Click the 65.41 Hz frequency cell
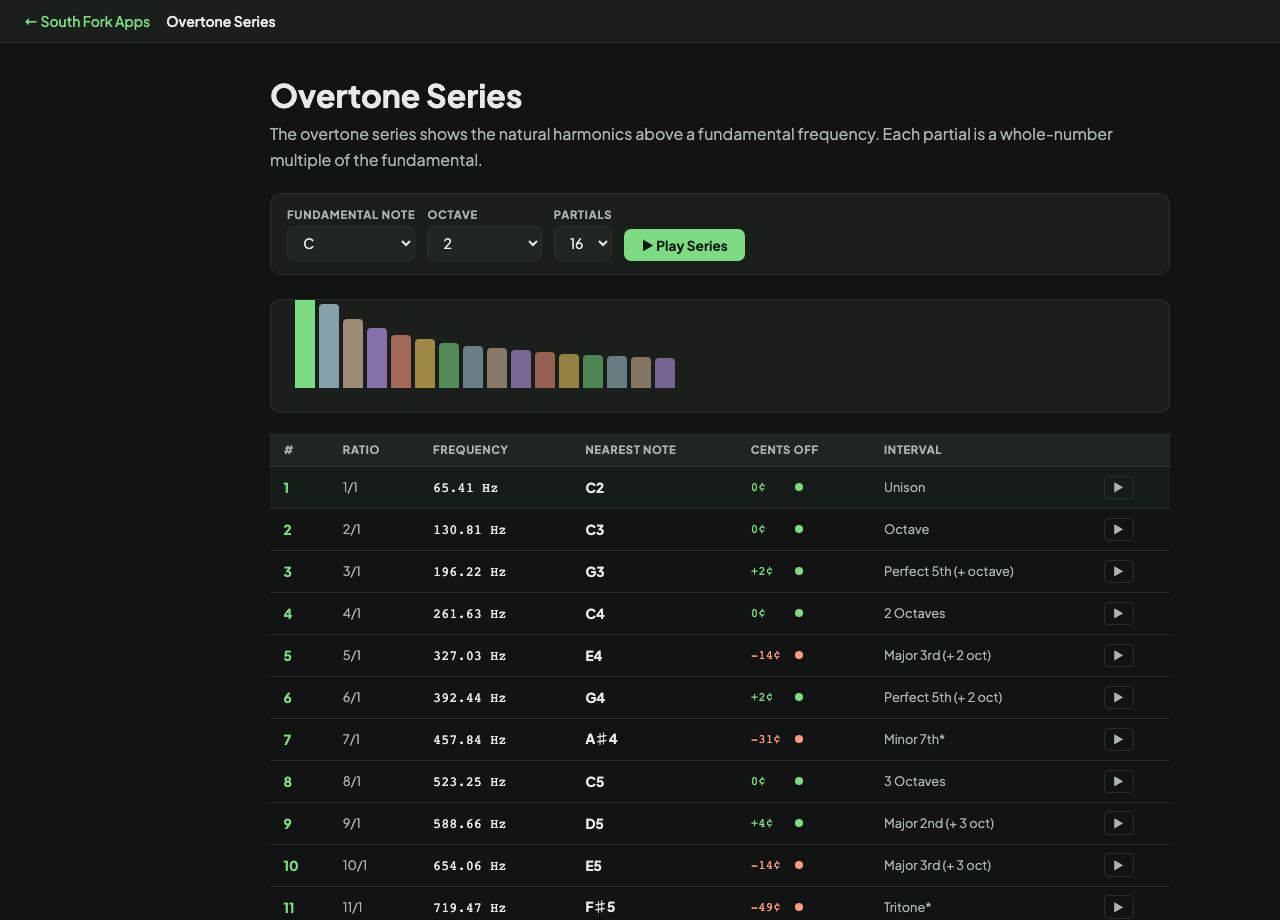The height and width of the screenshot is (920, 1280). (465, 488)
